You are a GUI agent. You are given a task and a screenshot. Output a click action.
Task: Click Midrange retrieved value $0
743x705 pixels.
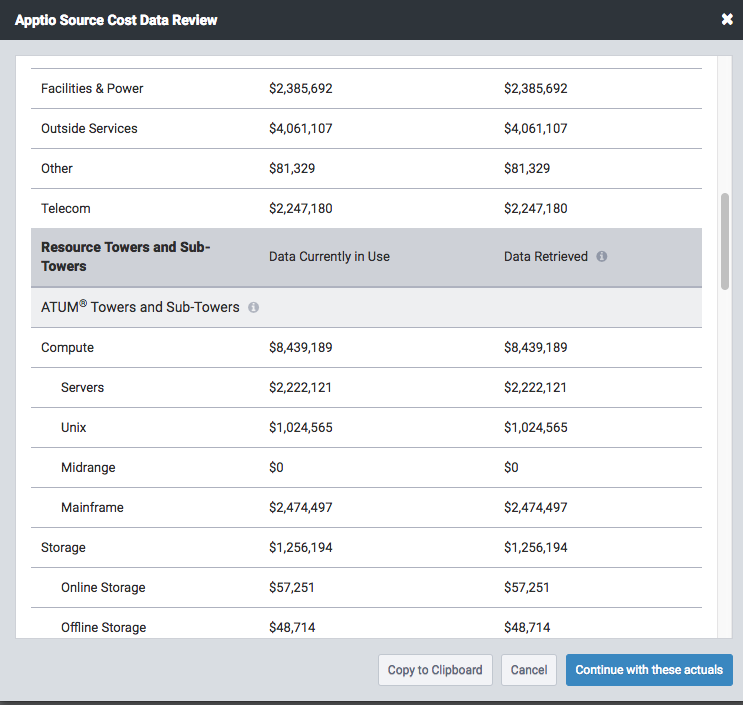(511, 468)
